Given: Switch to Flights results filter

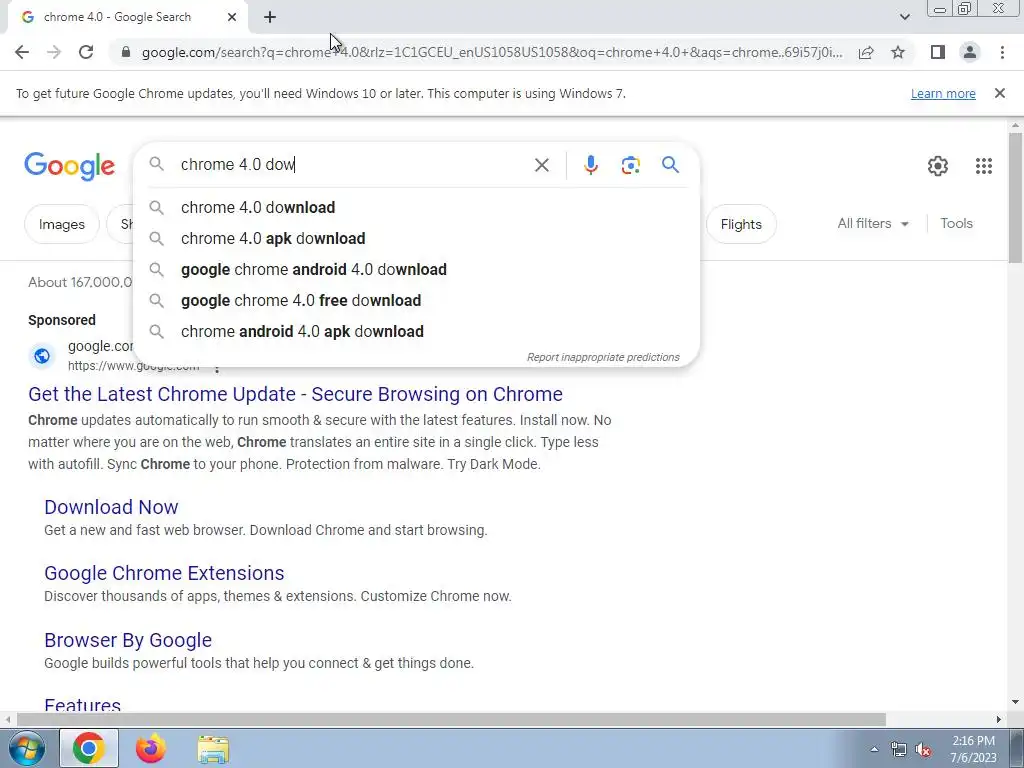Looking at the screenshot, I should 741,224.
